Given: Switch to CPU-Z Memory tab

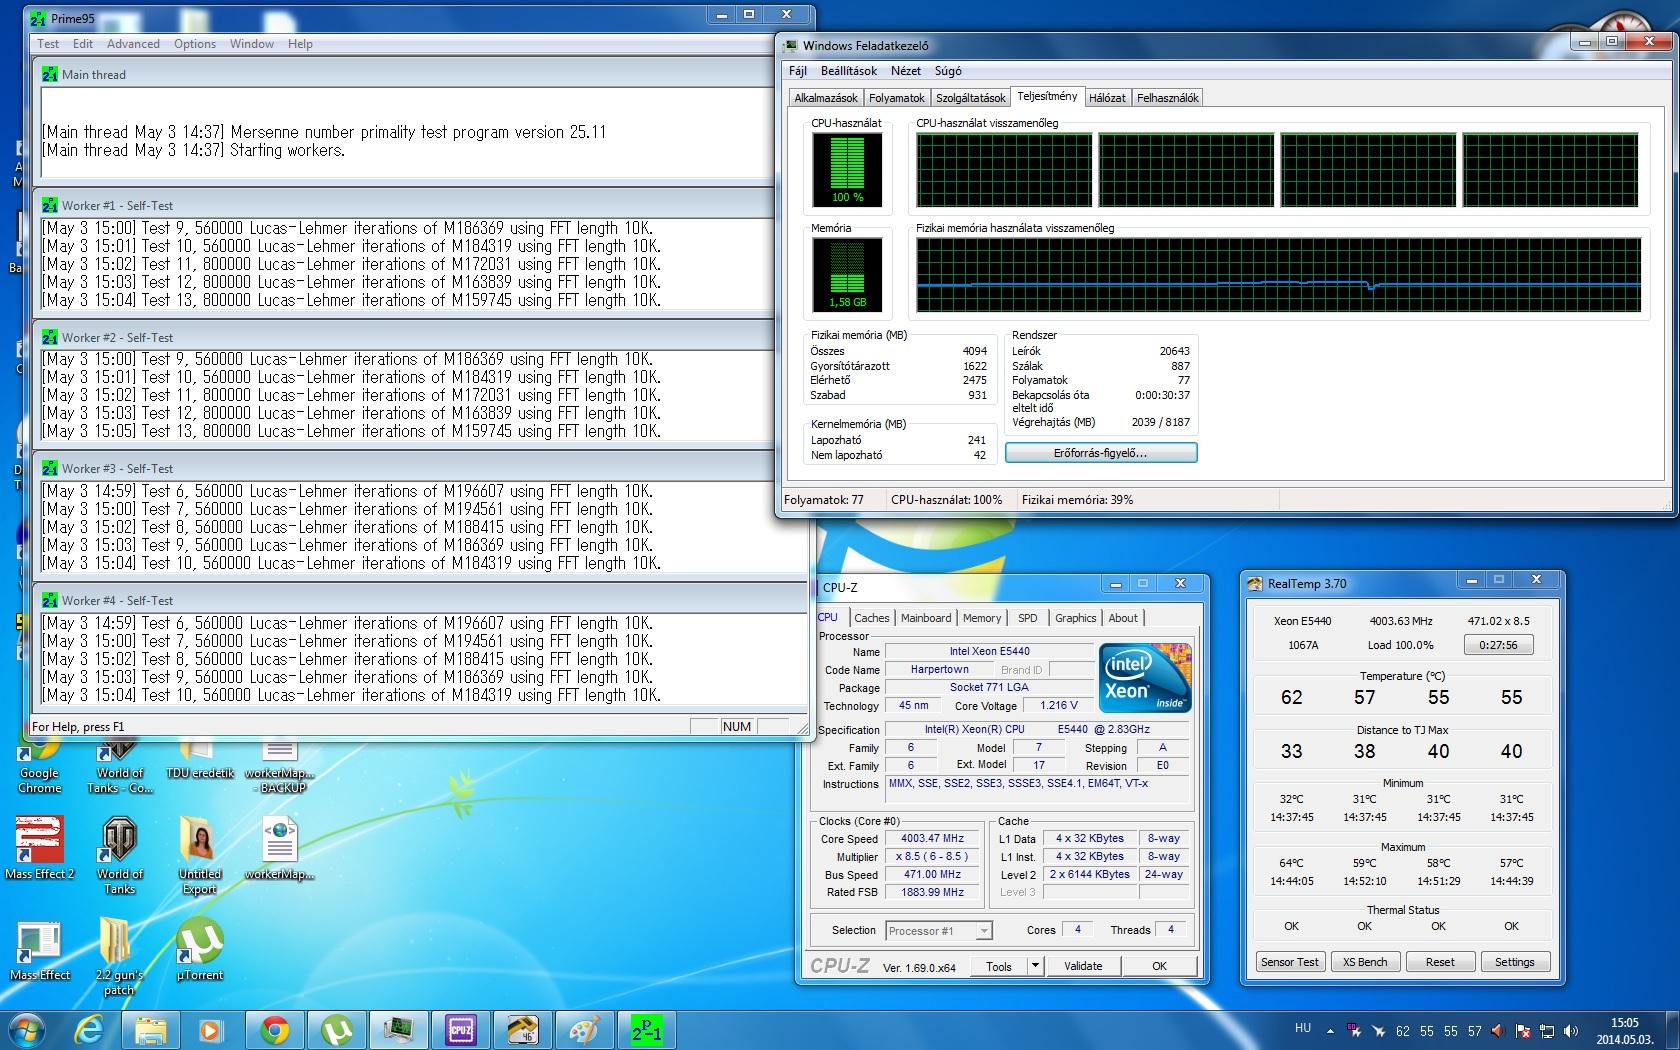Looking at the screenshot, I should (982, 618).
